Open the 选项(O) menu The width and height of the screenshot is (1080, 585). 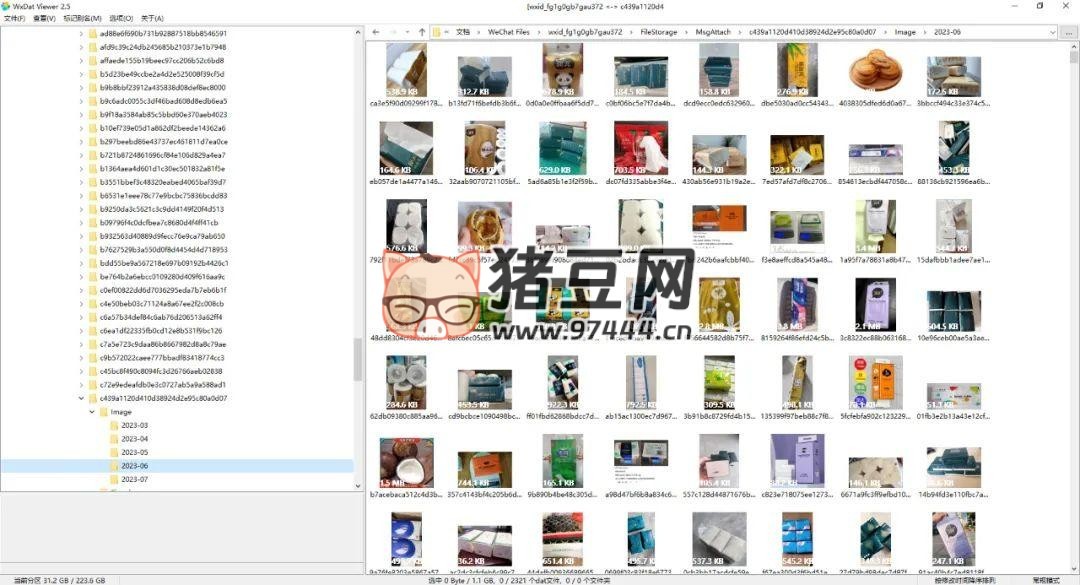(121, 18)
